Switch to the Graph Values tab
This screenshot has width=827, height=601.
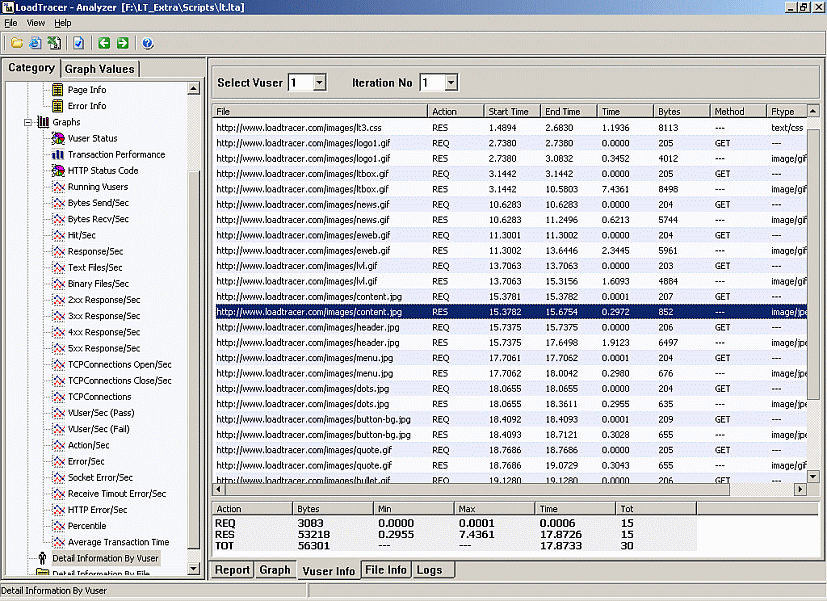100,69
